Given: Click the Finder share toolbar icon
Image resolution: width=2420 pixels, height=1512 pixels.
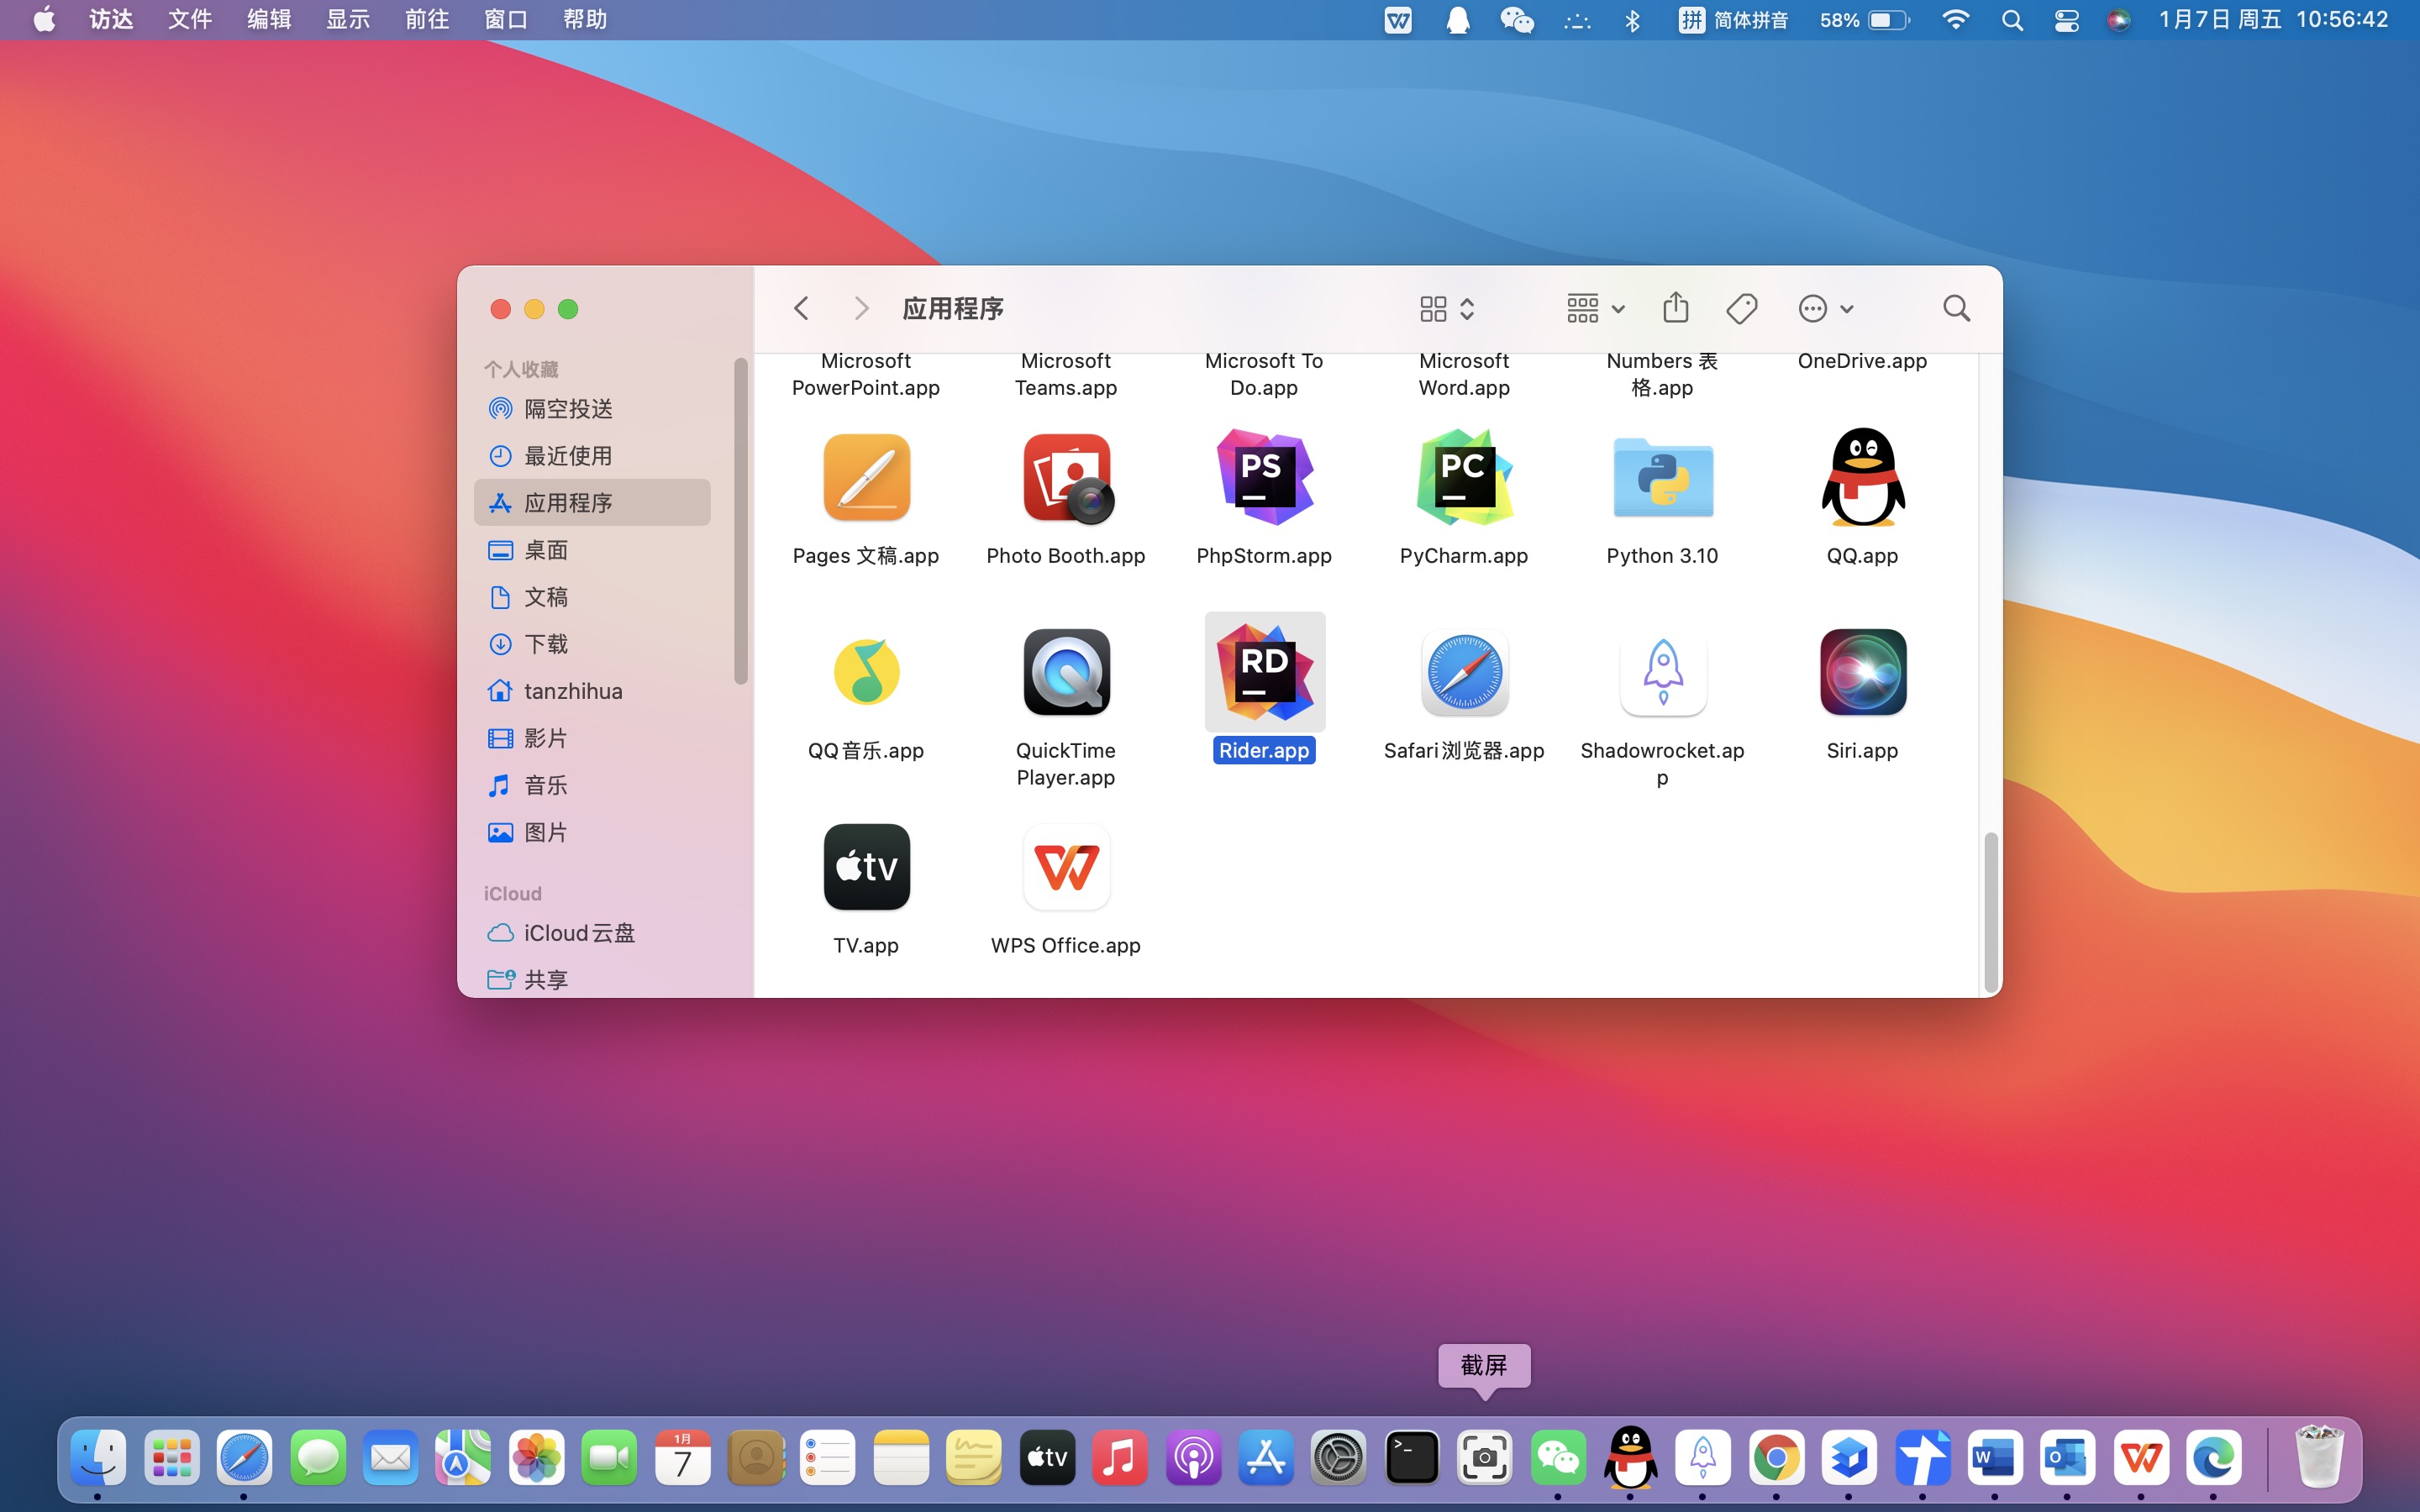Looking at the screenshot, I should [x=1675, y=308].
